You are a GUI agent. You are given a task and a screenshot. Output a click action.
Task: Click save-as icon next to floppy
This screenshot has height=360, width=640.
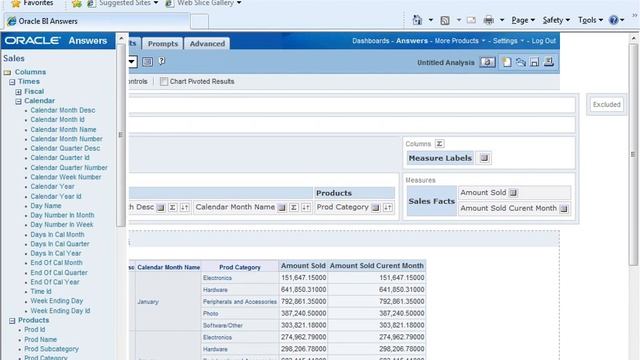click(549, 62)
